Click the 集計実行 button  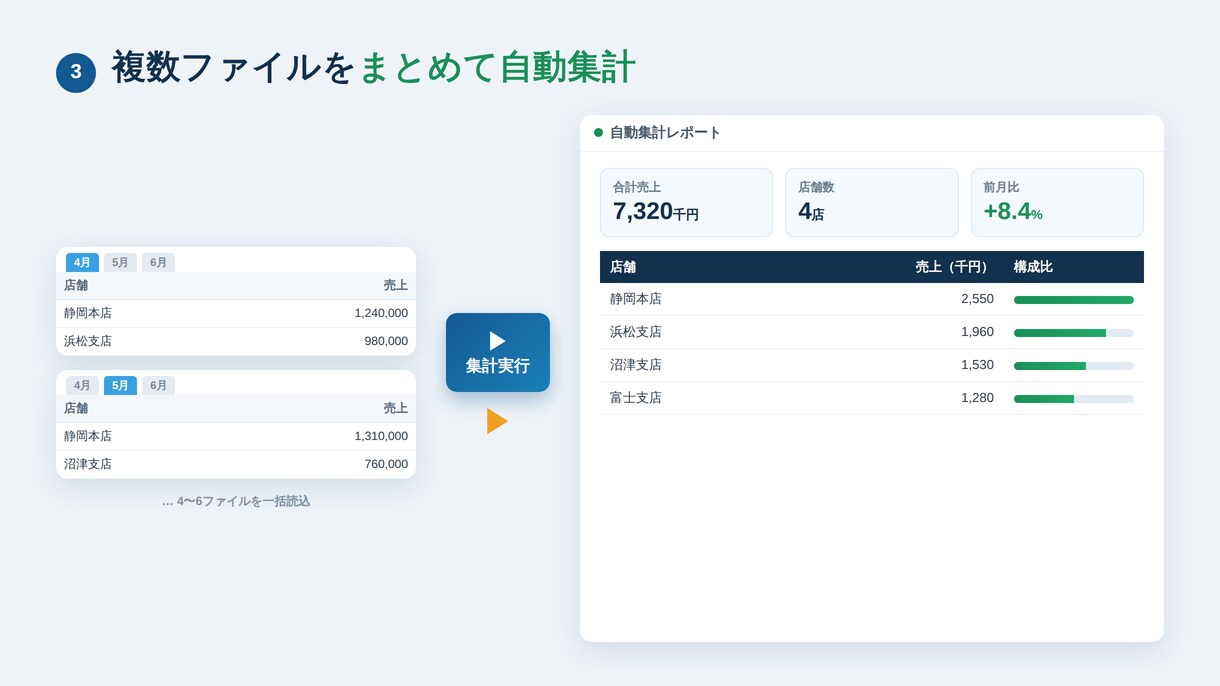click(498, 352)
